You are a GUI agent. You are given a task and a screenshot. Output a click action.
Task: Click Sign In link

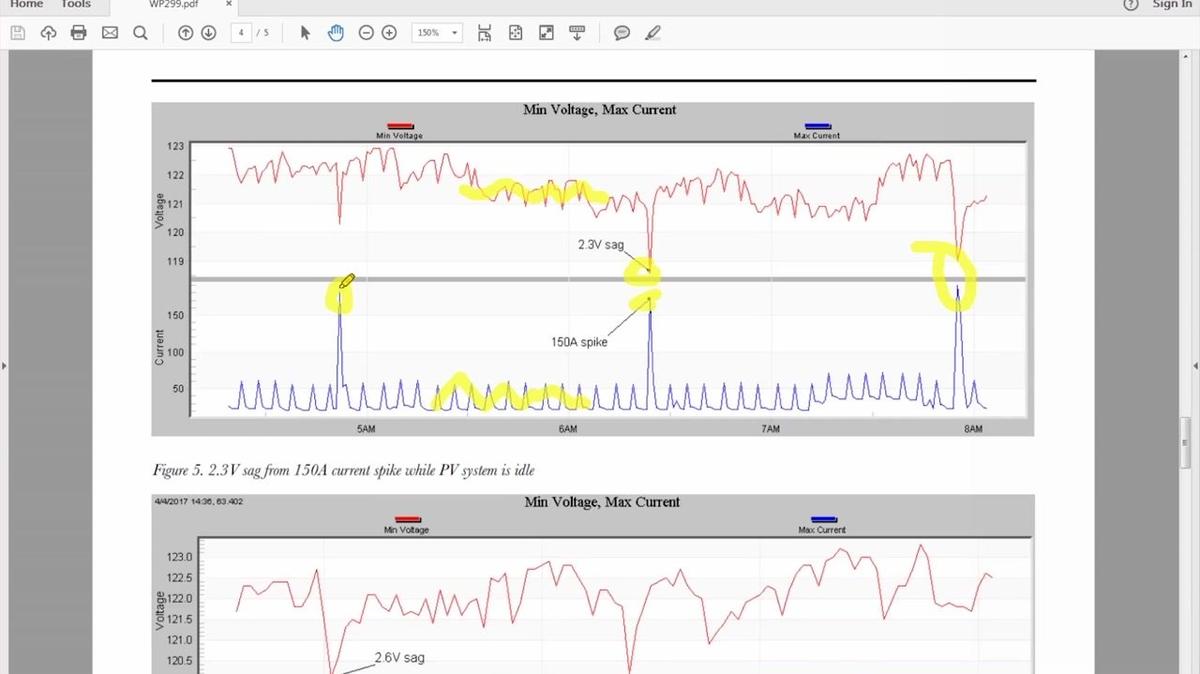1171,4
